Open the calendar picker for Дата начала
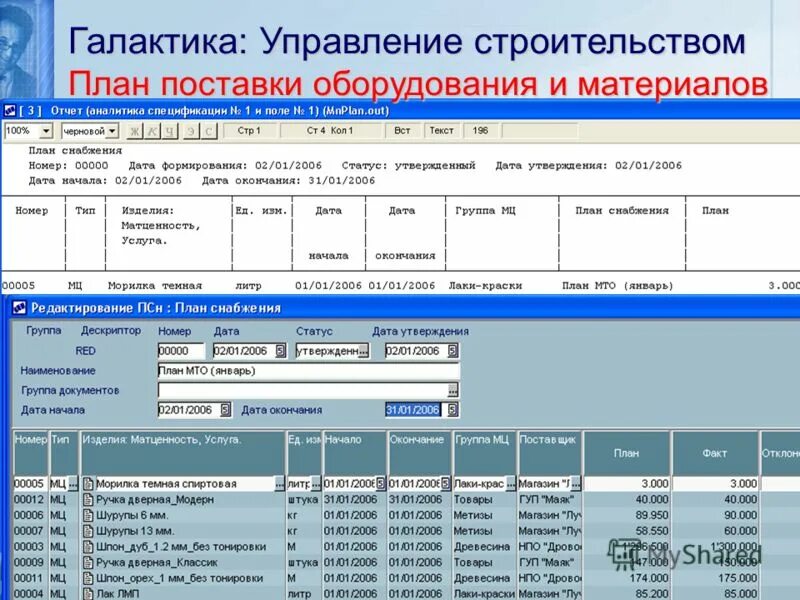 pos(225,410)
